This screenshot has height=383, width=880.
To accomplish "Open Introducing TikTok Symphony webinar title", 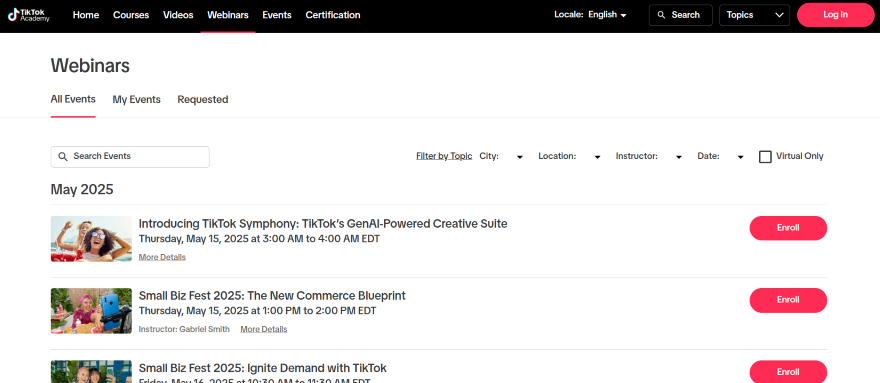I will [323, 224].
